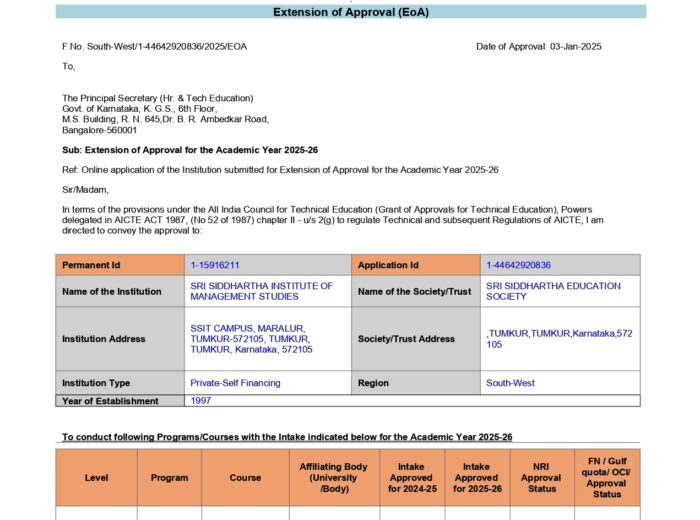Click the 'Sub: Extension of Approval' subject line

(190, 150)
